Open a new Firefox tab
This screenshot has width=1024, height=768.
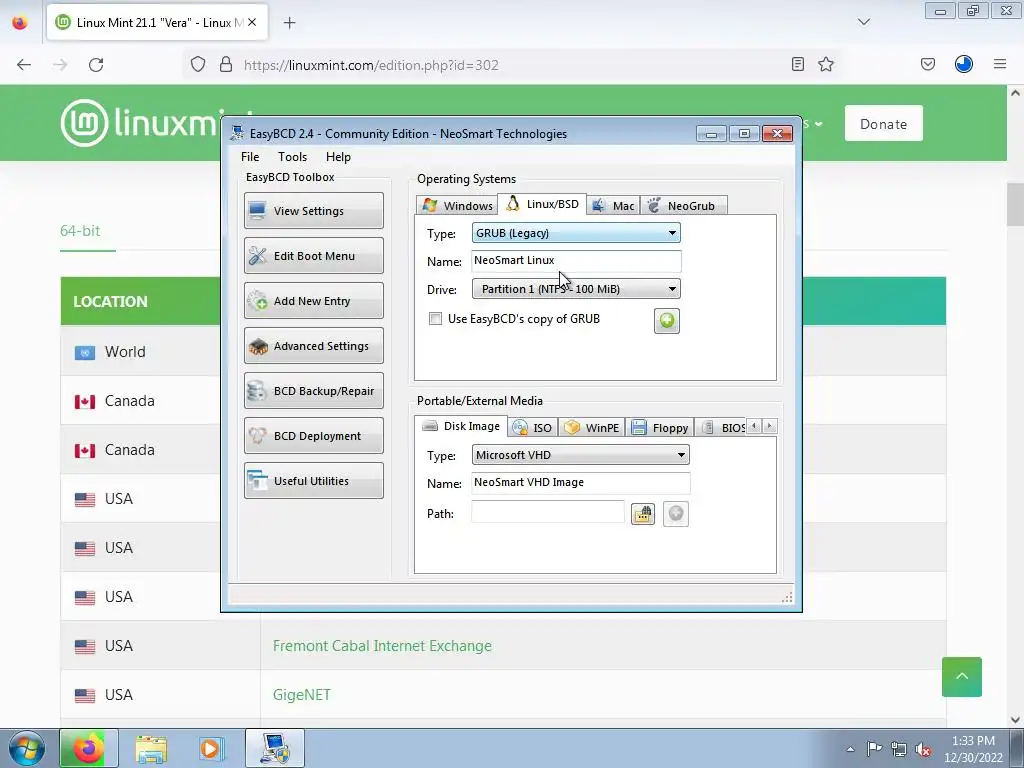click(x=289, y=23)
